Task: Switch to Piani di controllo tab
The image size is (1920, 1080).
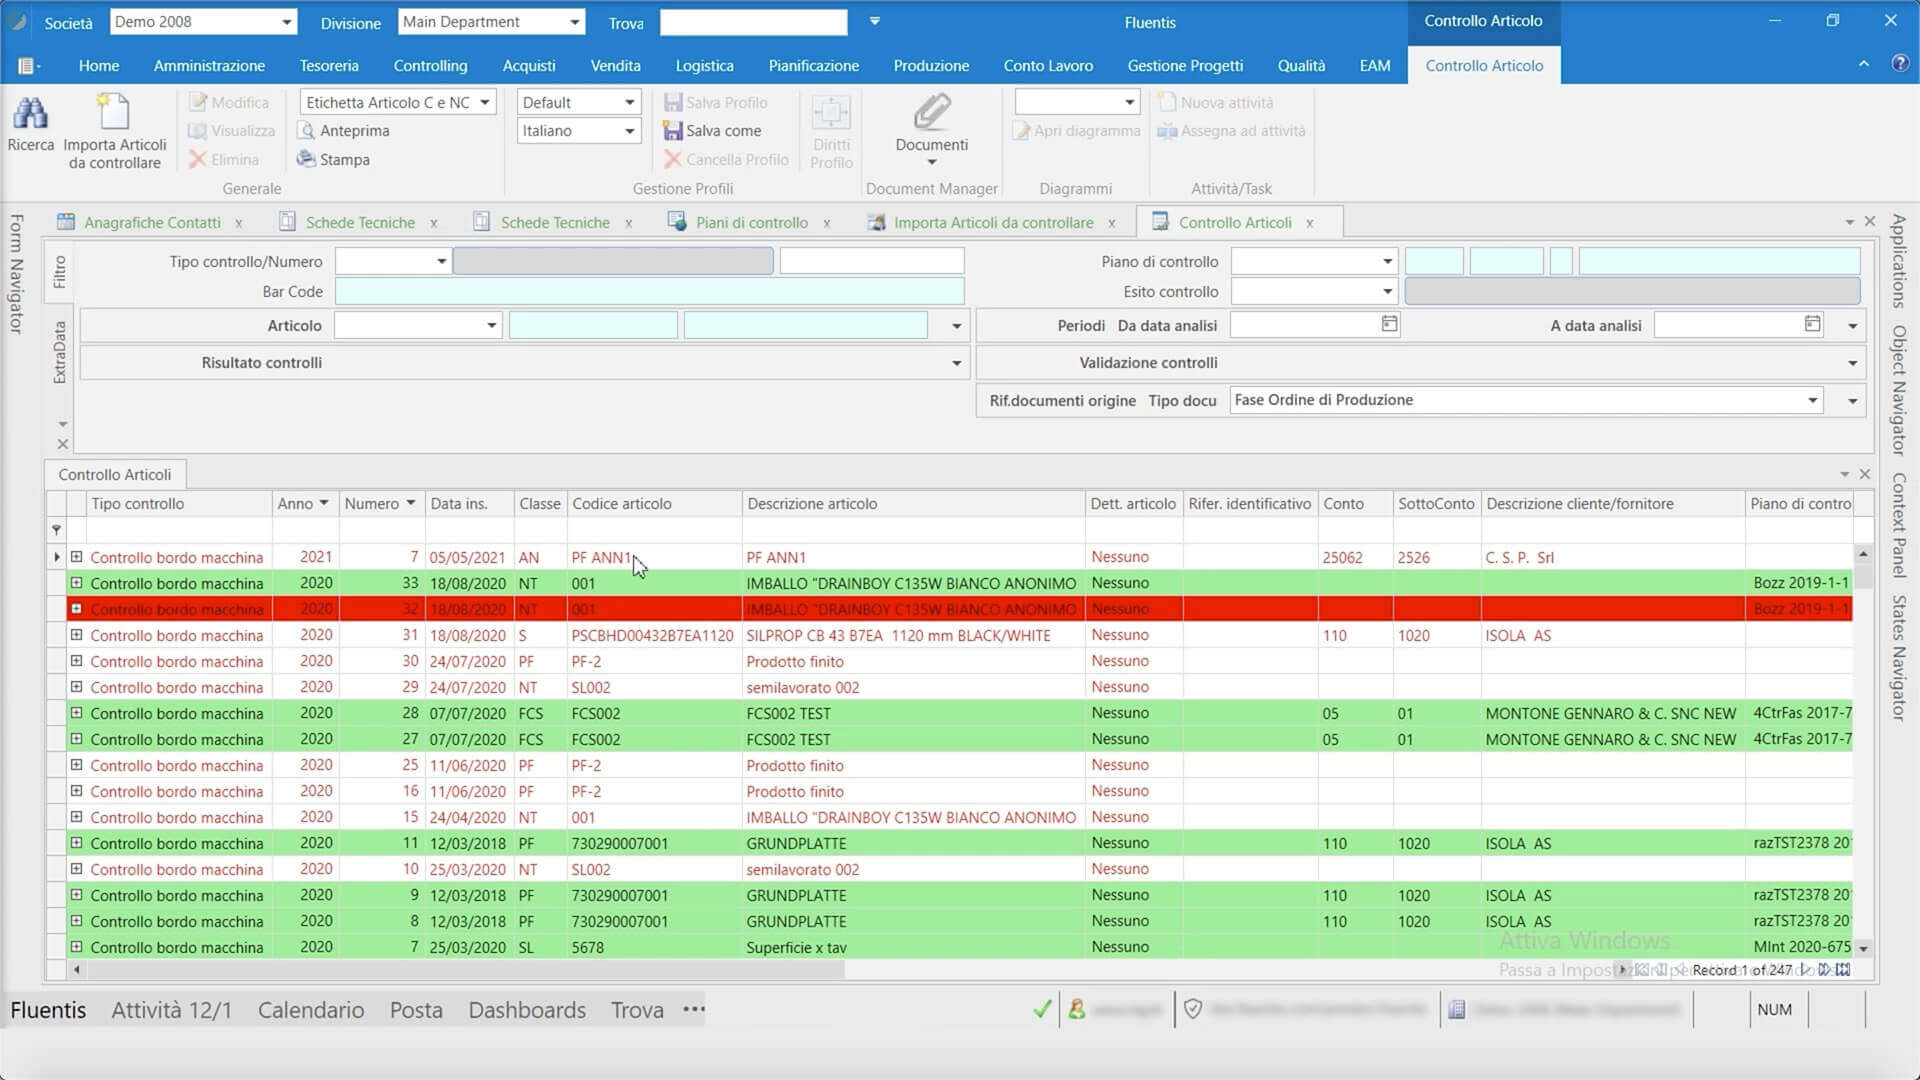Action: [x=751, y=222]
